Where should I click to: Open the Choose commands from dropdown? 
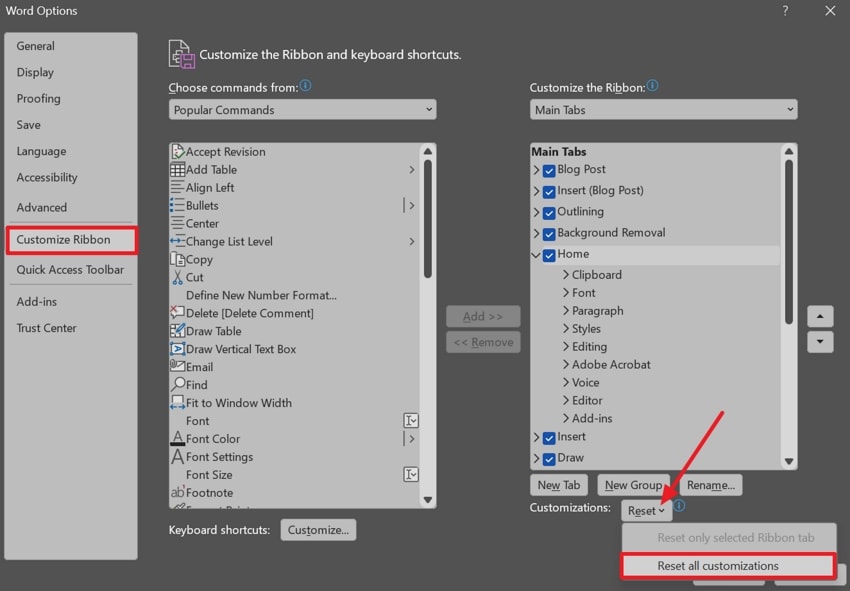pos(302,110)
